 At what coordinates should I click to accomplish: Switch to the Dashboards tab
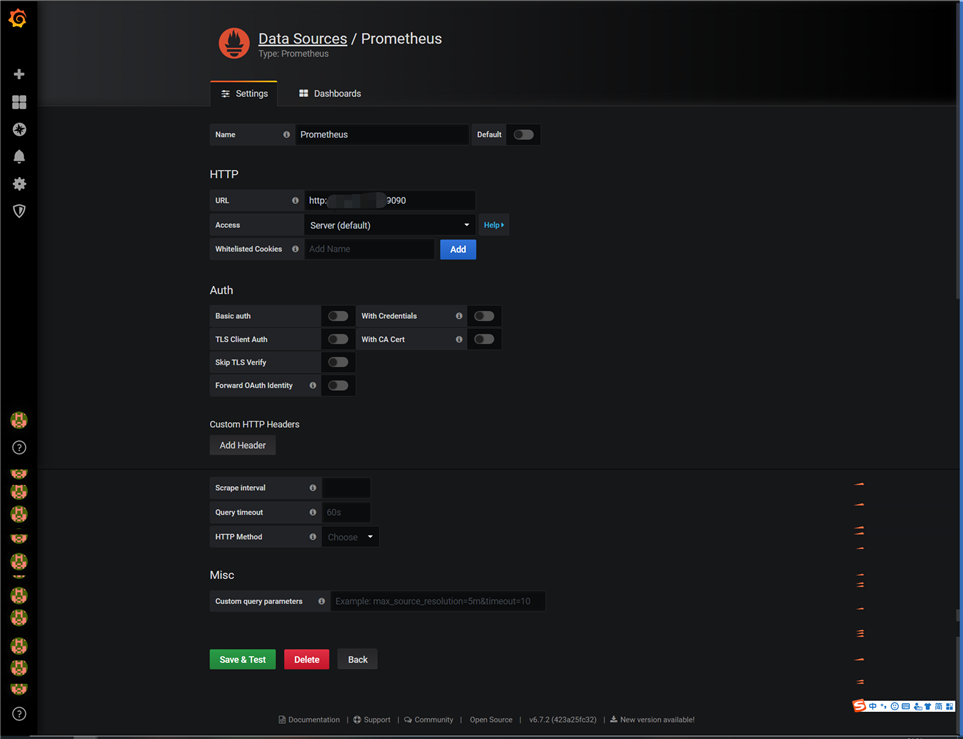(x=330, y=93)
